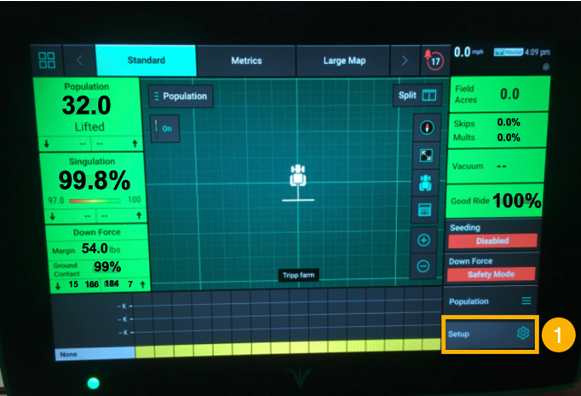Image resolution: width=581 pixels, height=396 pixels.
Task: Click the Population low row down arrow
Action: coord(47,144)
